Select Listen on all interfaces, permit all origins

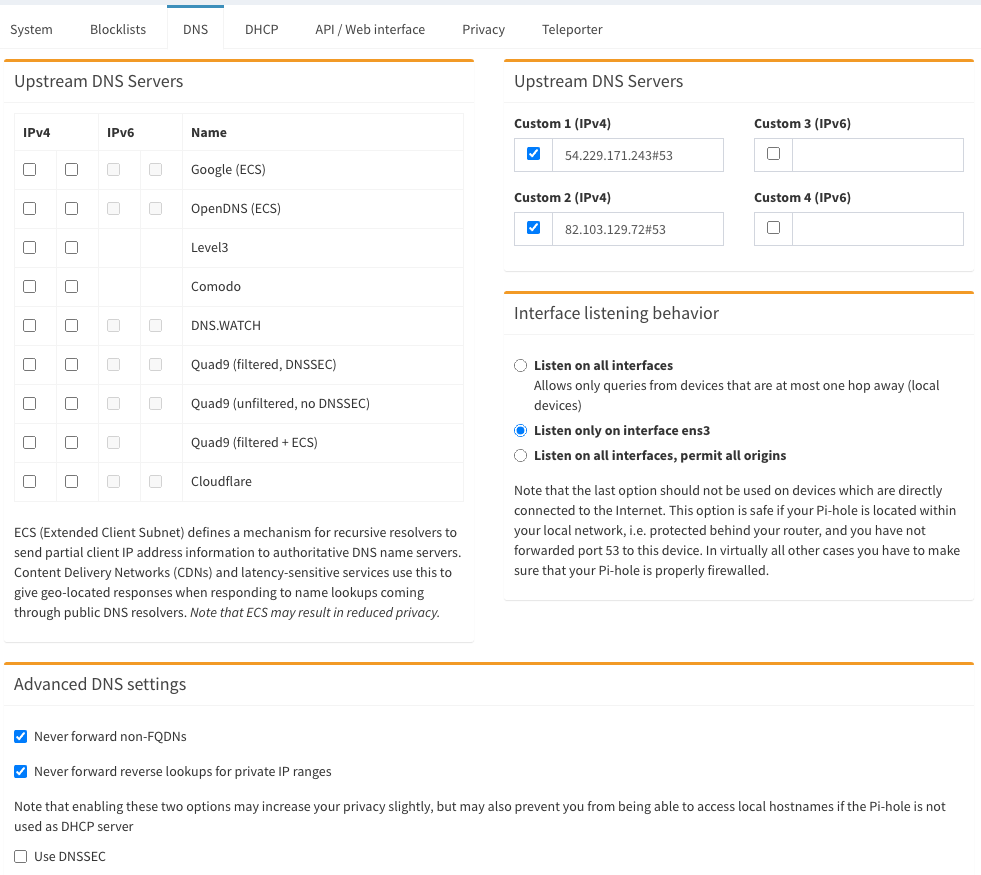click(x=520, y=456)
